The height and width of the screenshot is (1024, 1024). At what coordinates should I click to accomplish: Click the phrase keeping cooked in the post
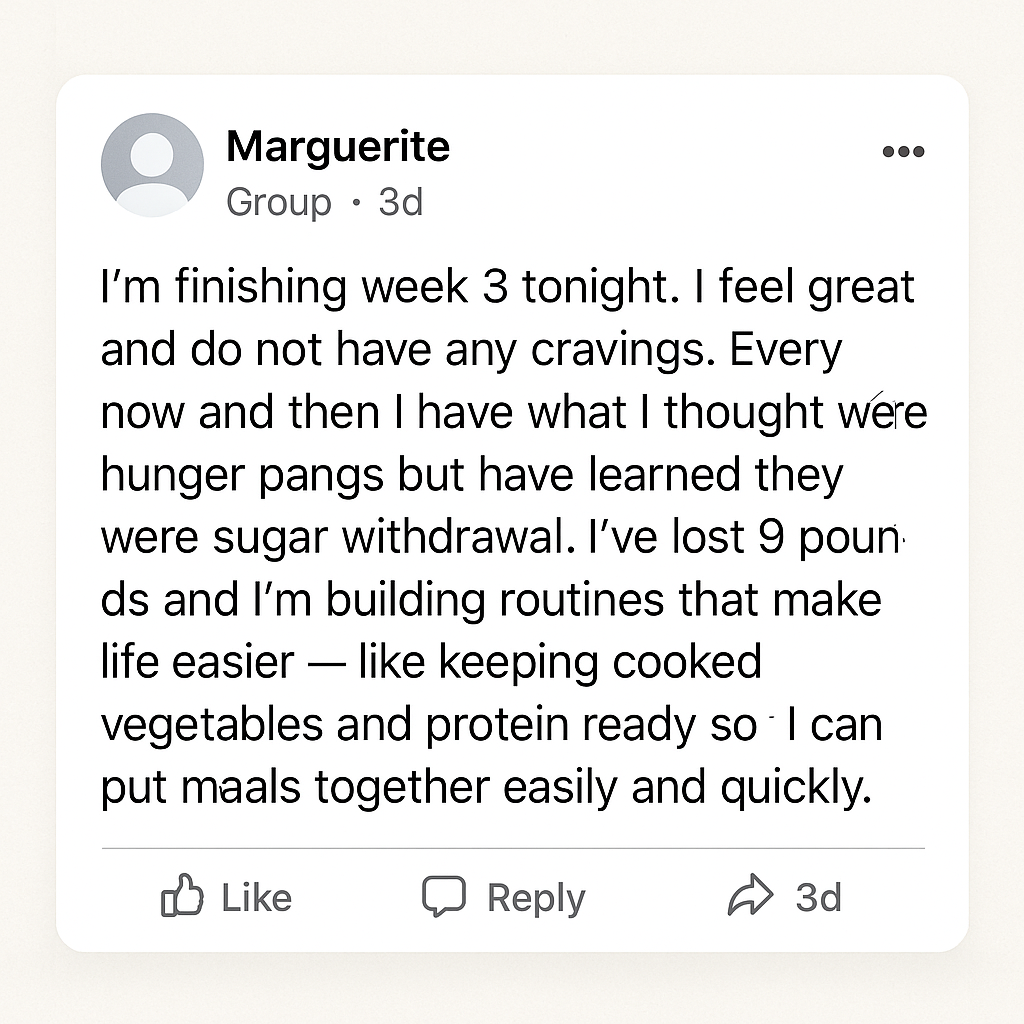coord(600,662)
